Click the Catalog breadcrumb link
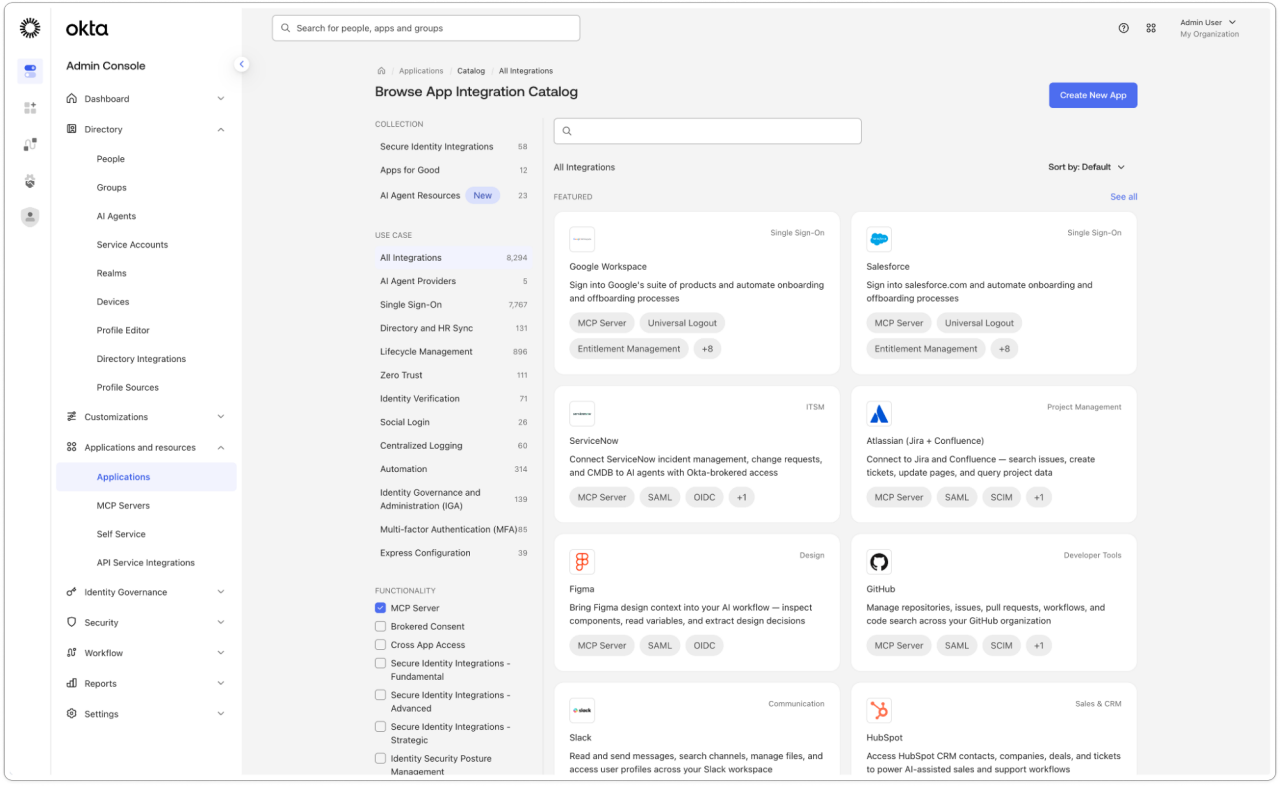Screen dimensions: 1280x786 [x=471, y=71]
